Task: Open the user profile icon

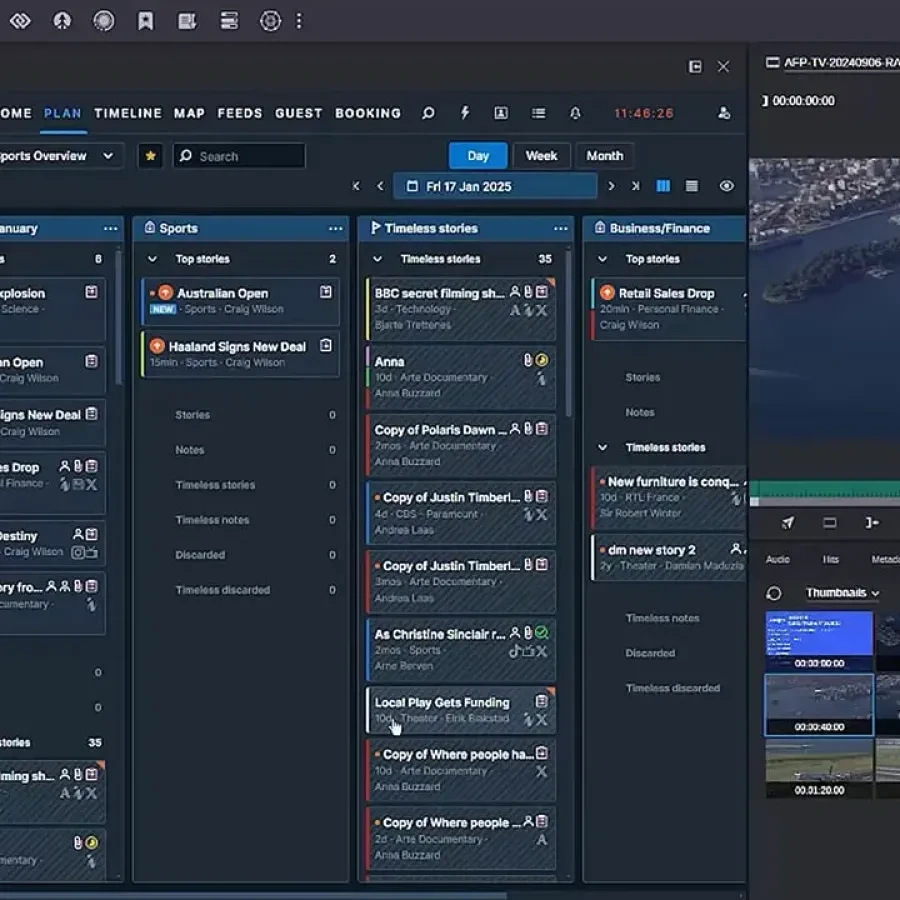Action: coord(724,113)
